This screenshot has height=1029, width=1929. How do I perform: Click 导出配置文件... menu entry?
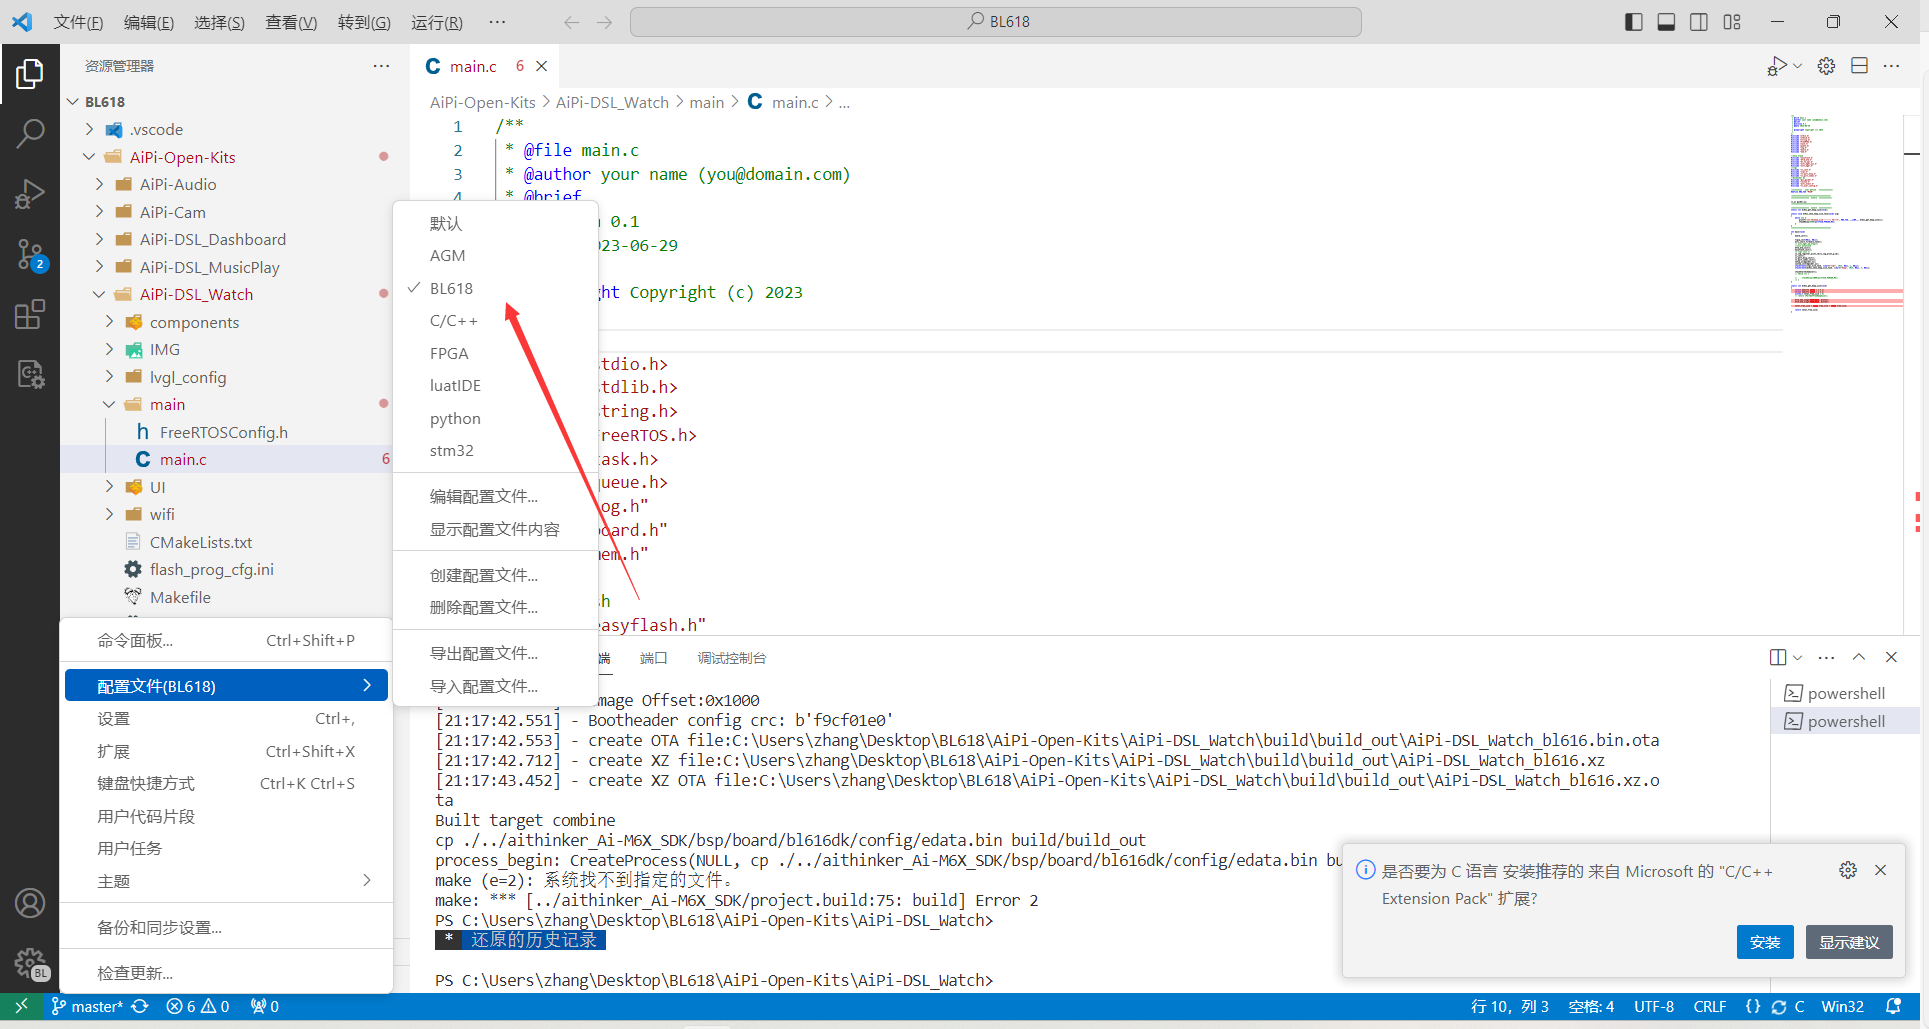point(496,653)
